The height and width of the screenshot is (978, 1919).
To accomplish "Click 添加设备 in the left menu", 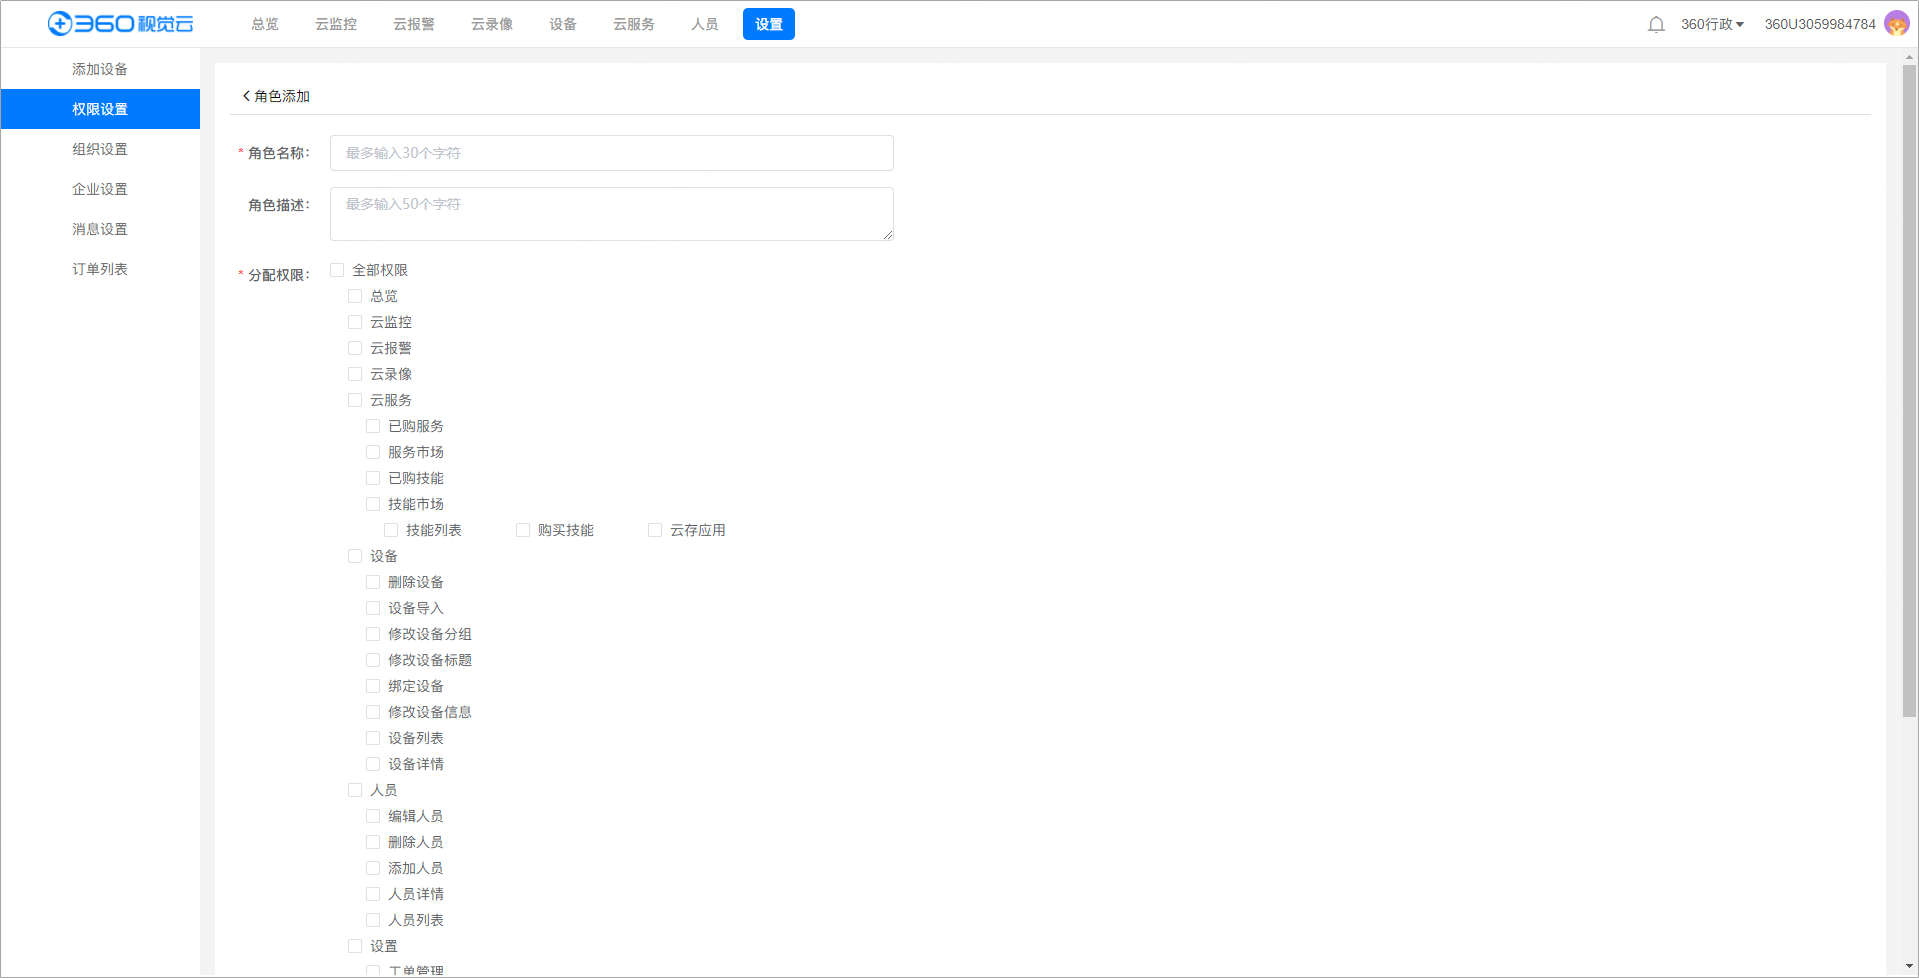I will click(100, 69).
